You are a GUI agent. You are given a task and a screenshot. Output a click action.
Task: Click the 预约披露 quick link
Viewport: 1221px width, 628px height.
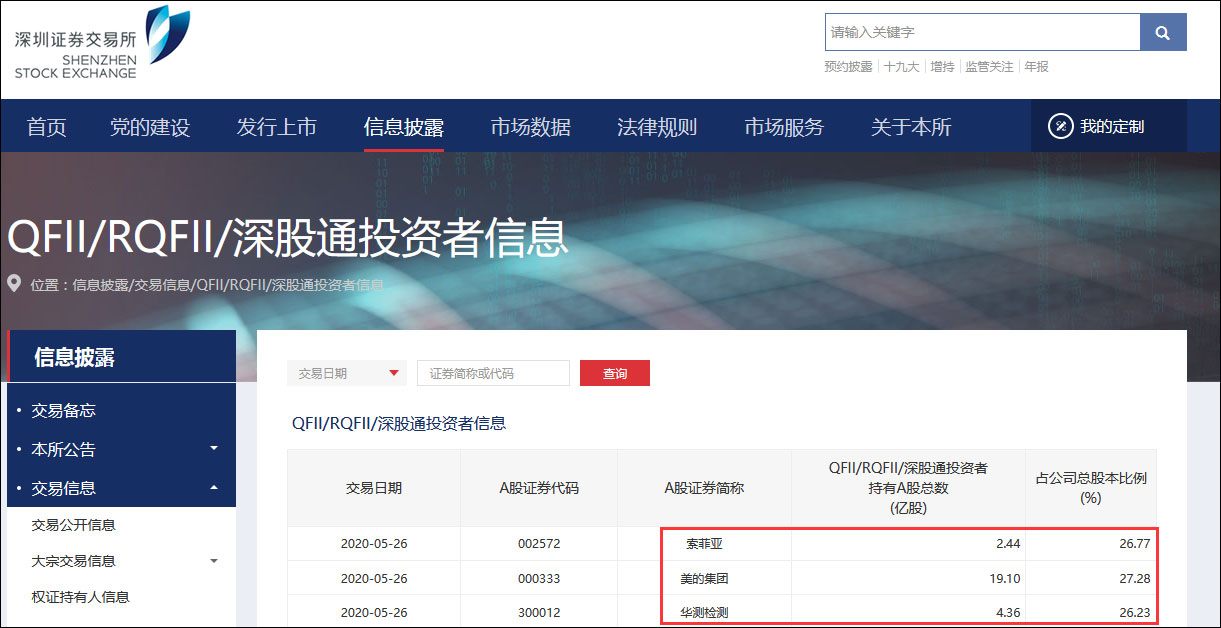point(848,67)
